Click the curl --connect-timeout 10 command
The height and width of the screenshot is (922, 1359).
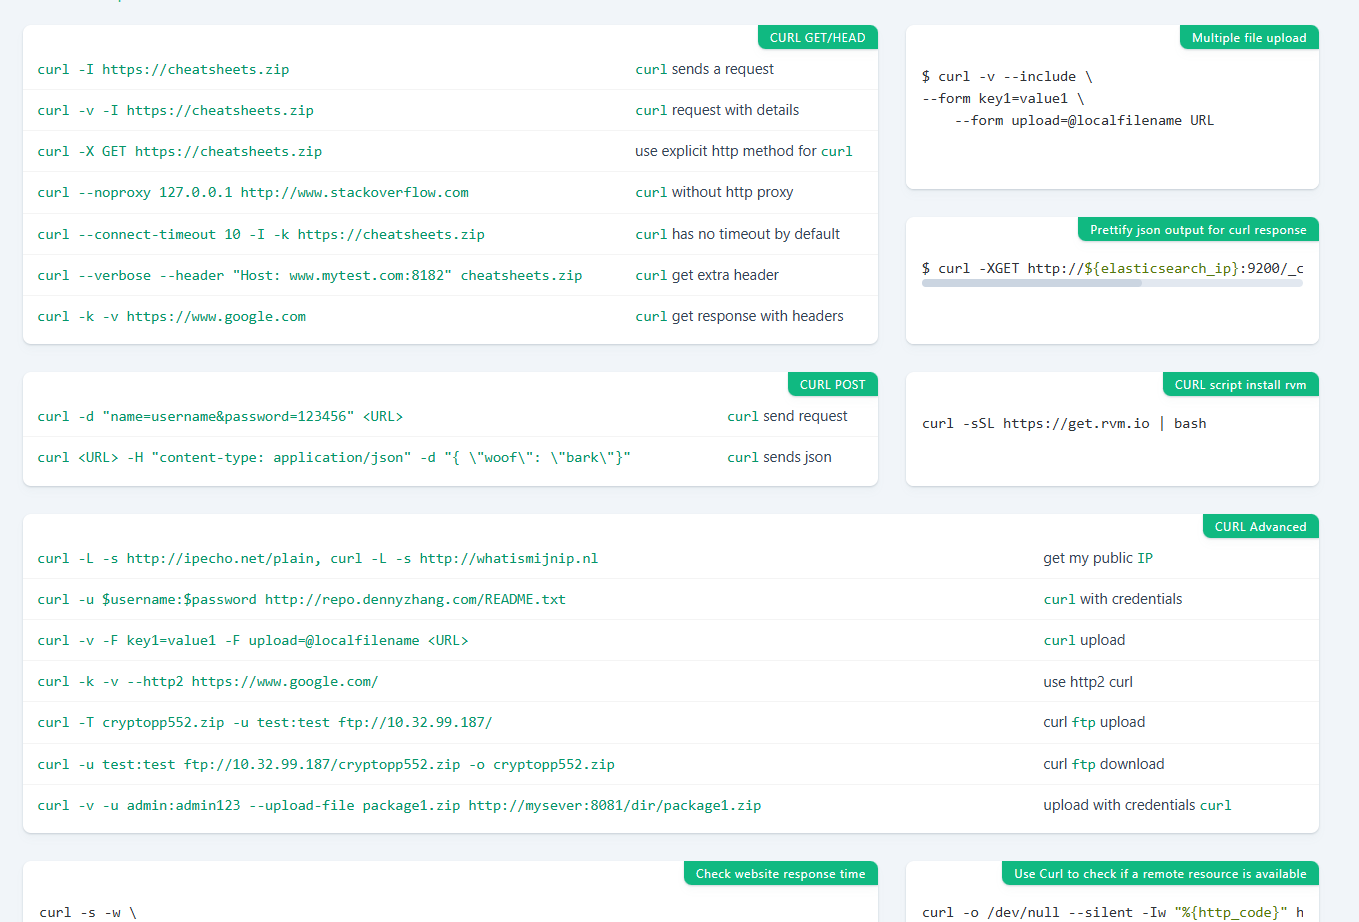(261, 235)
